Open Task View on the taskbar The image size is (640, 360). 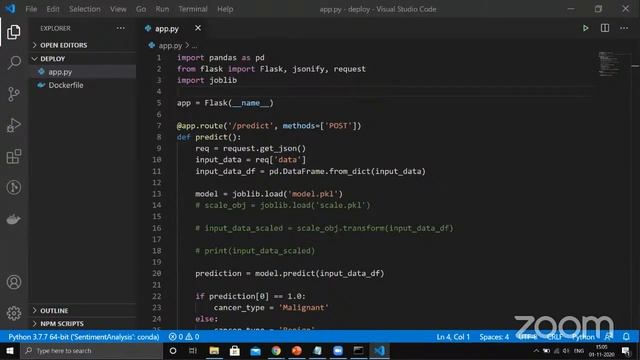point(193,351)
